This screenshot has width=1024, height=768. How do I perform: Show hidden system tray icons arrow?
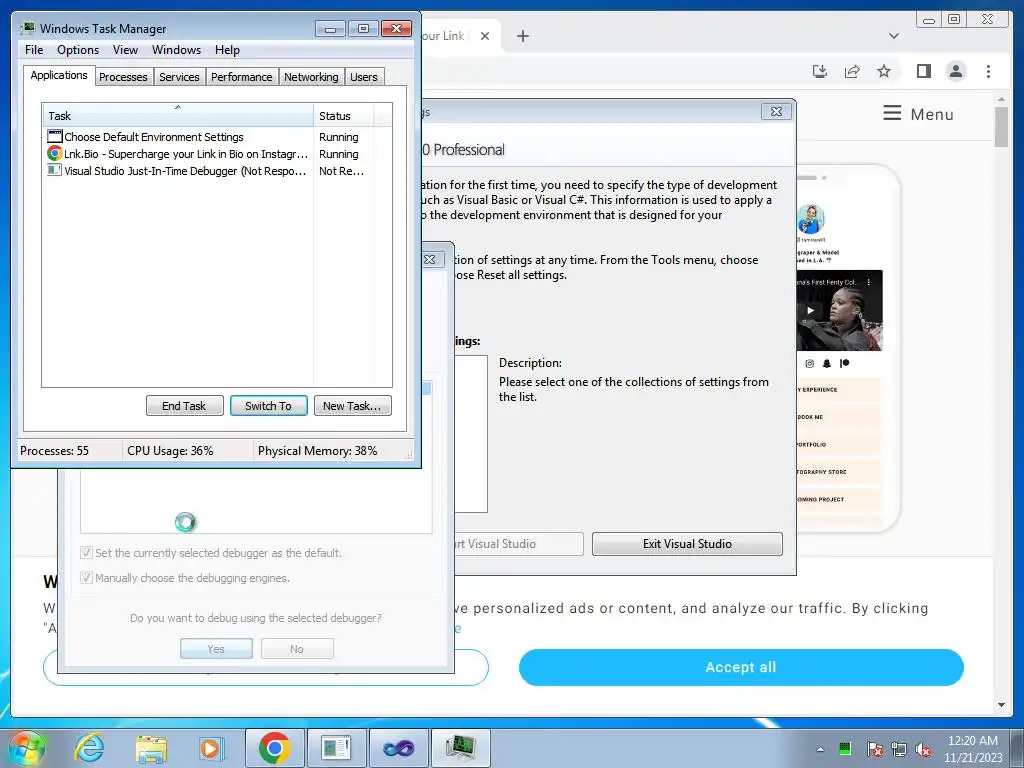tap(820, 749)
